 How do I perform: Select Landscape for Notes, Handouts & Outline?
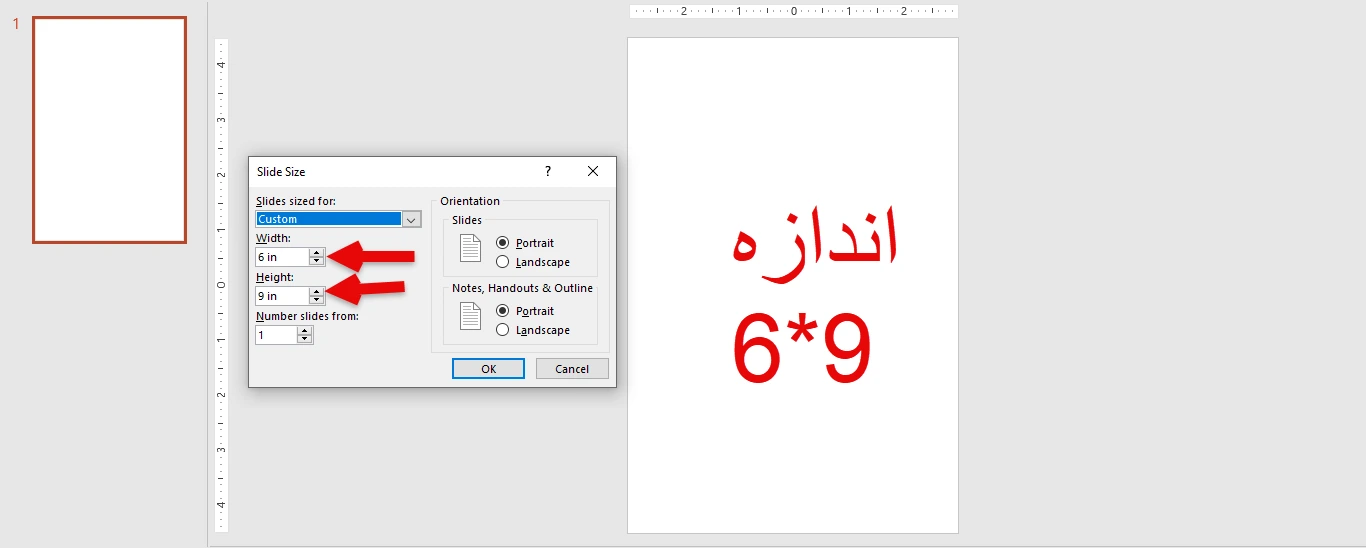pos(503,330)
